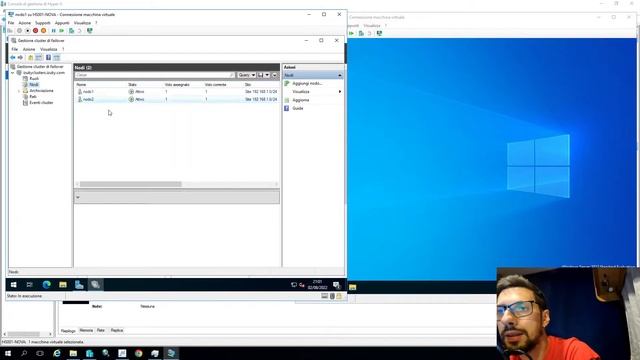Click the blue Help toolbar icon
The height and width of the screenshot is (360, 640).
(48, 58)
